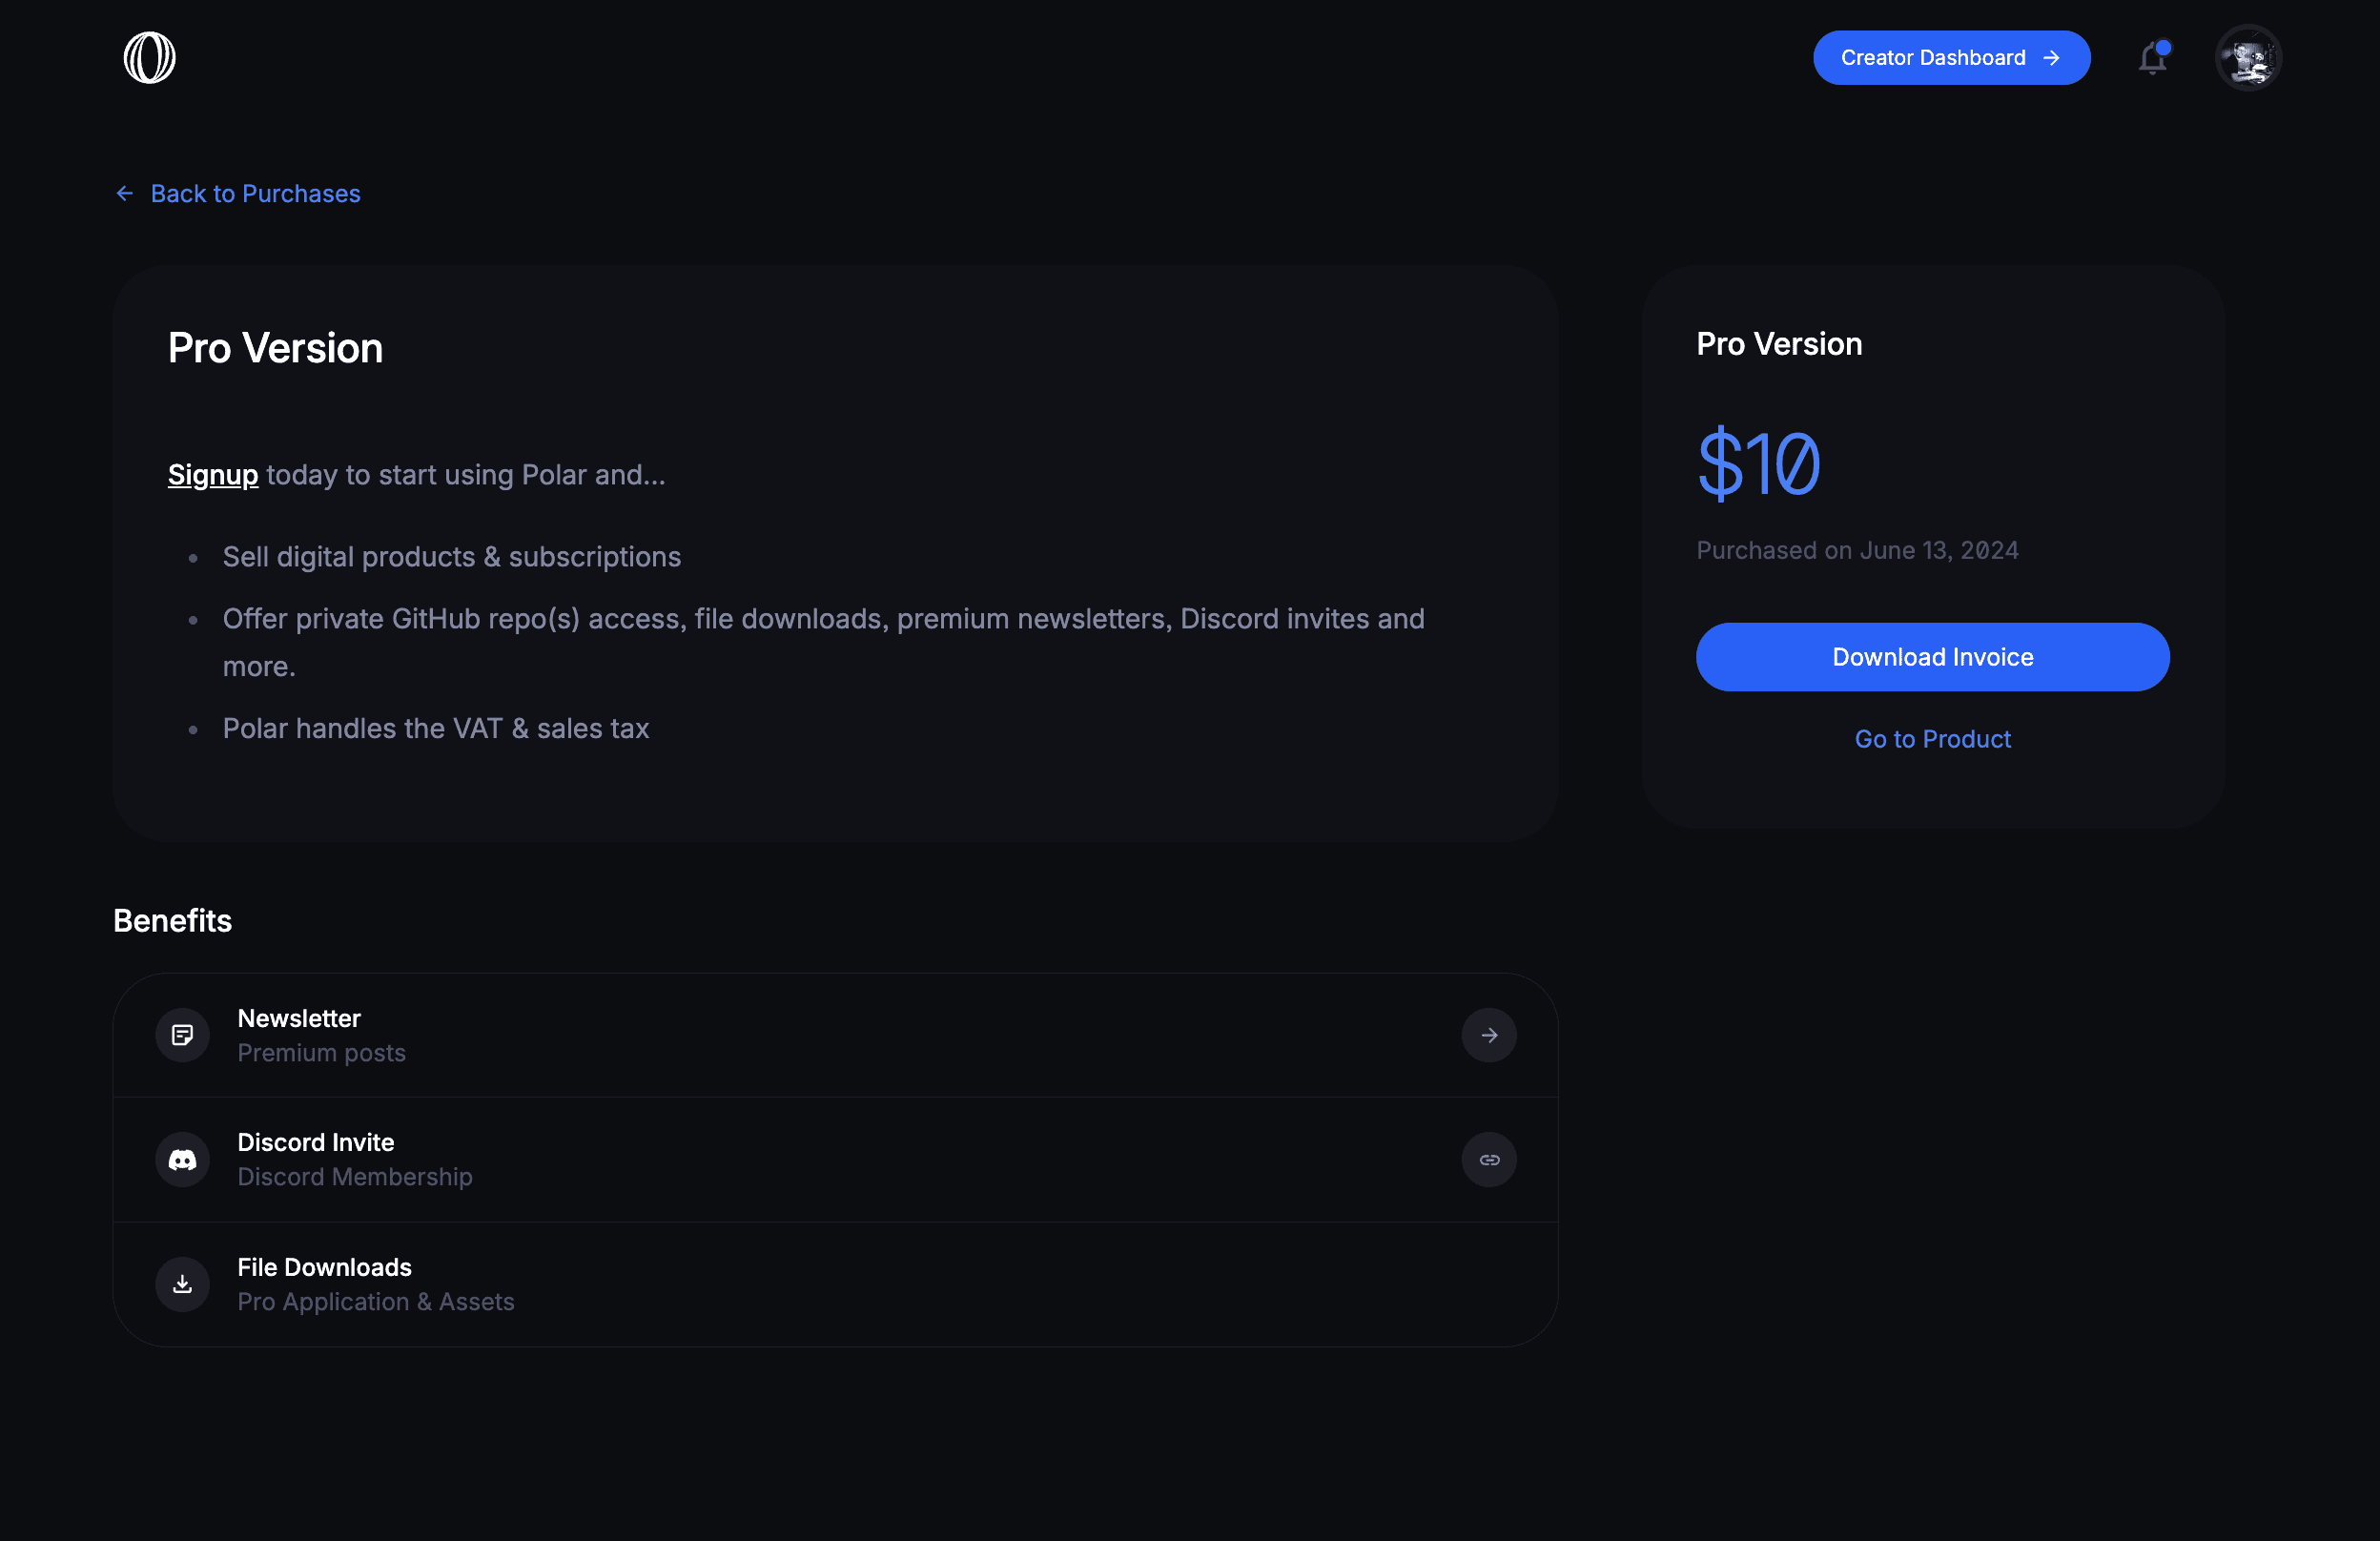The width and height of the screenshot is (2380, 1541).
Task: Click the Signup hyperlink
Action: 212,472
